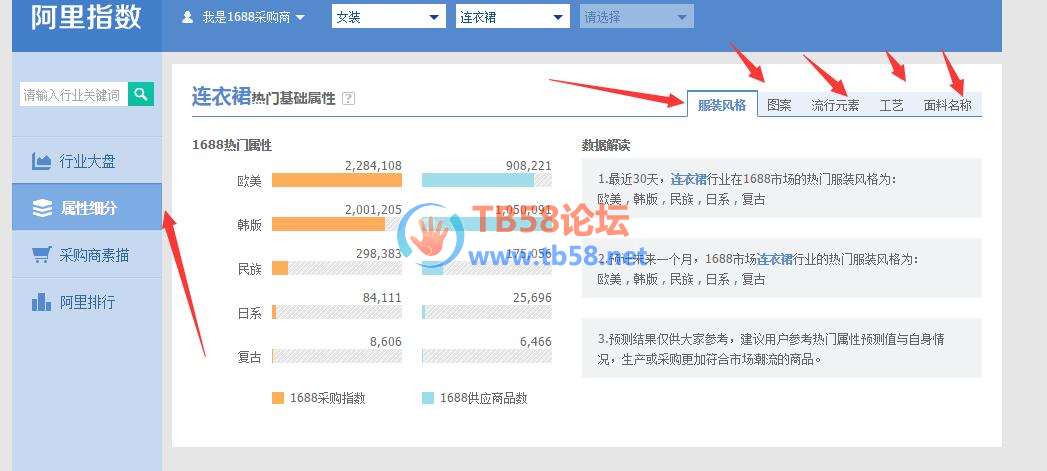
Task: Click the orange 欧美 purchase index bar
Action: [337, 180]
